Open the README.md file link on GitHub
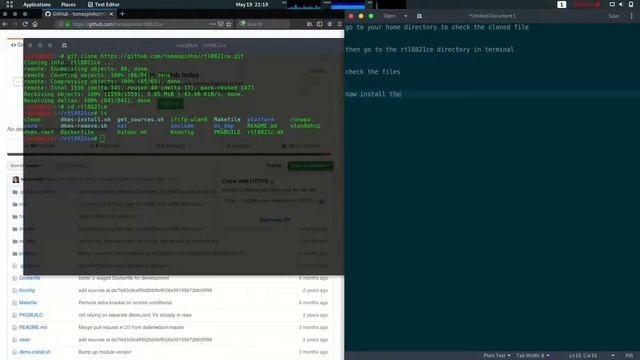 (33, 327)
